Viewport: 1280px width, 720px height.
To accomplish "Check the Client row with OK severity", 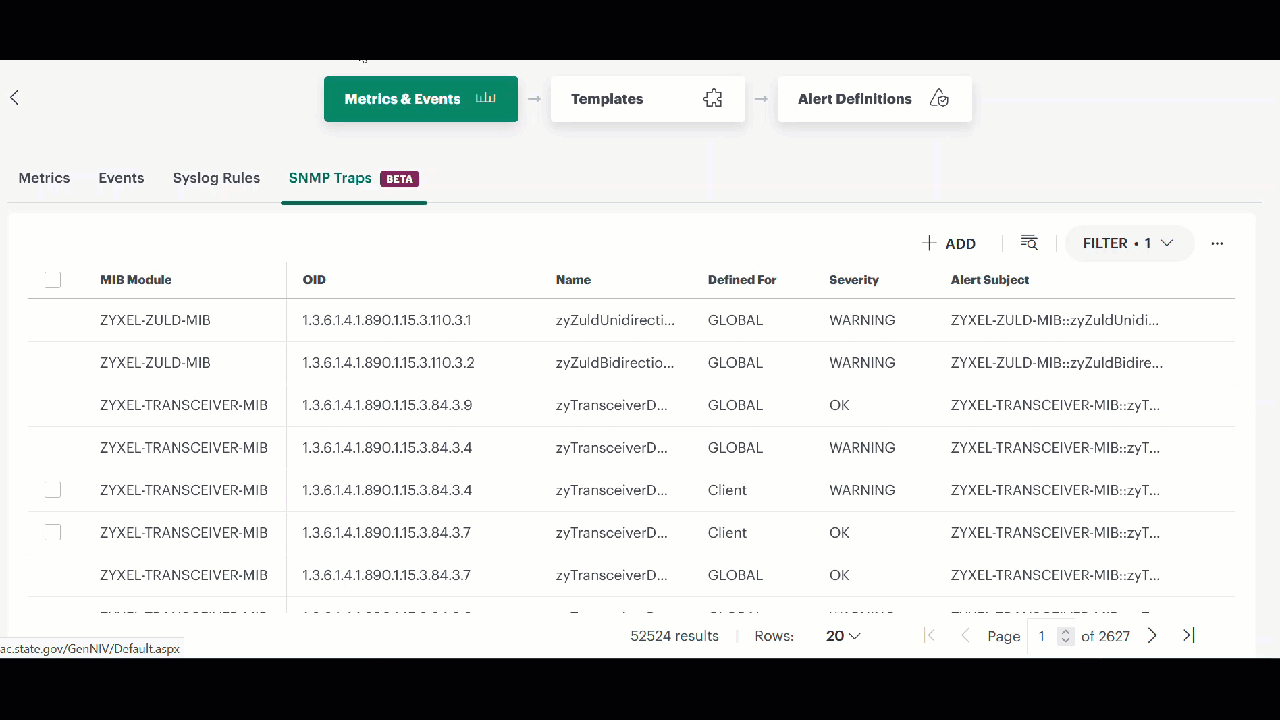I will tap(53, 533).
